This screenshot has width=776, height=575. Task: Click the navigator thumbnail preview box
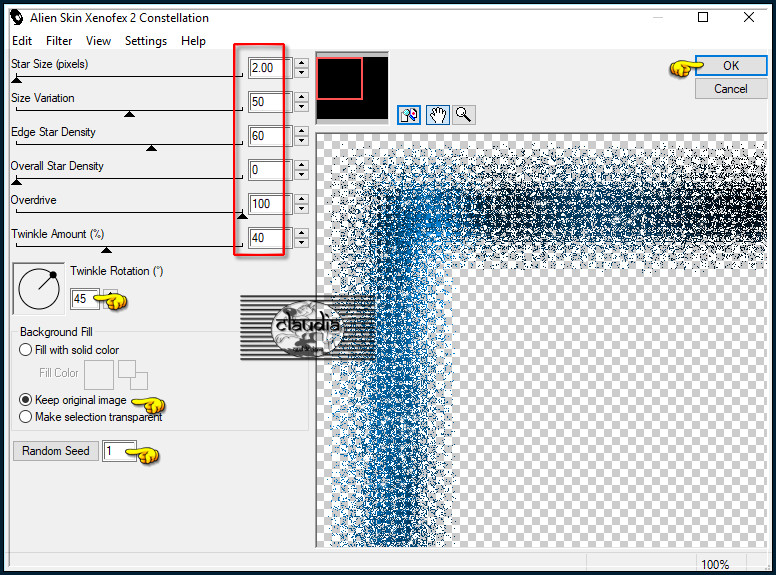pos(352,88)
